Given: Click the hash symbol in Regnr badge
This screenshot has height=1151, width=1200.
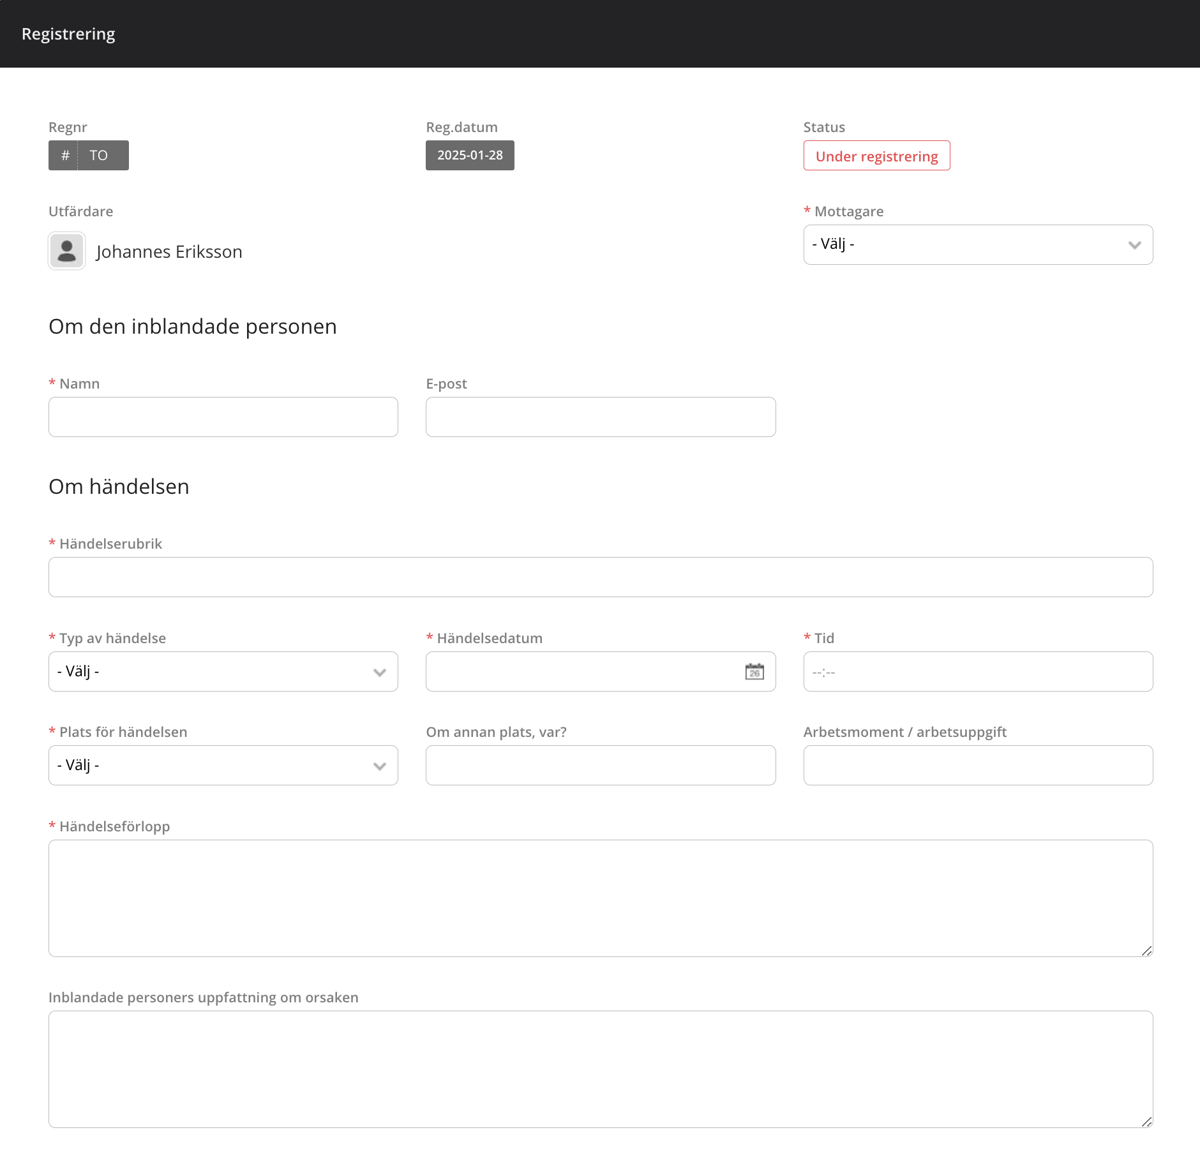Looking at the screenshot, I should 65,156.
